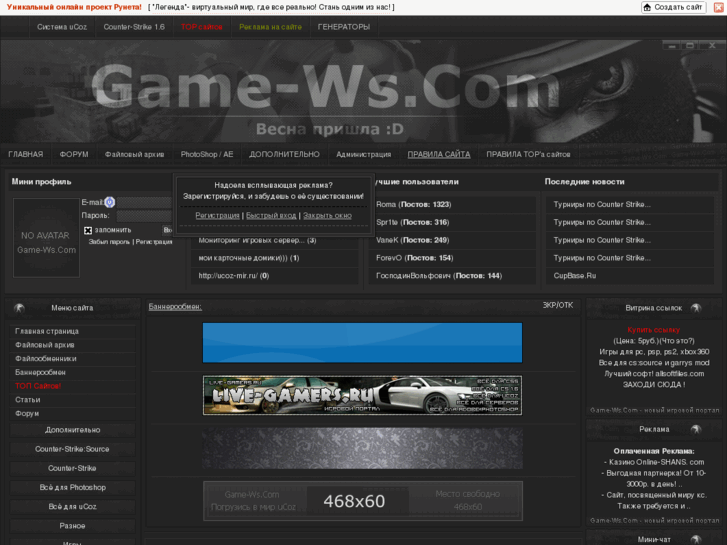Image resolution: width=727 pixels, height=545 pixels.
Task: Click Баннерообмен: heading link
Action: [x=175, y=307]
